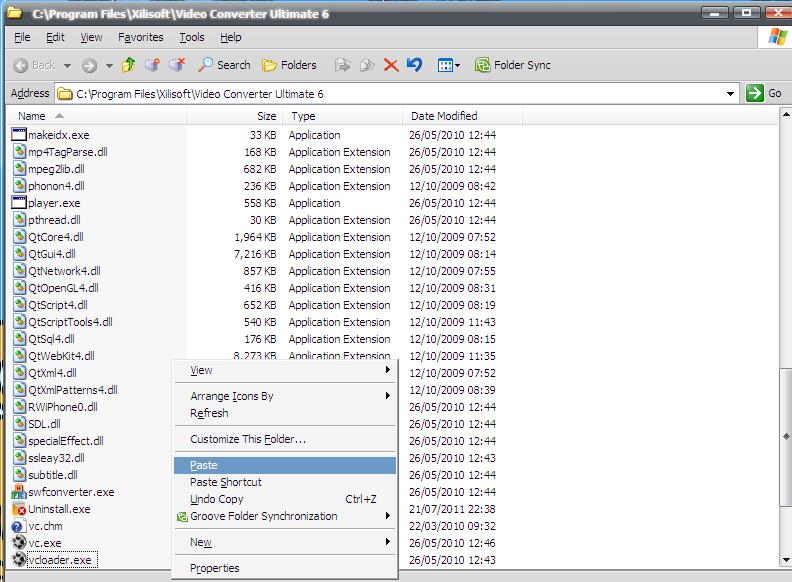Viewport: 792px width, 582px height.
Task: Sort by the Date Modified column header
Action: pyautogui.click(x=463, y=116)
